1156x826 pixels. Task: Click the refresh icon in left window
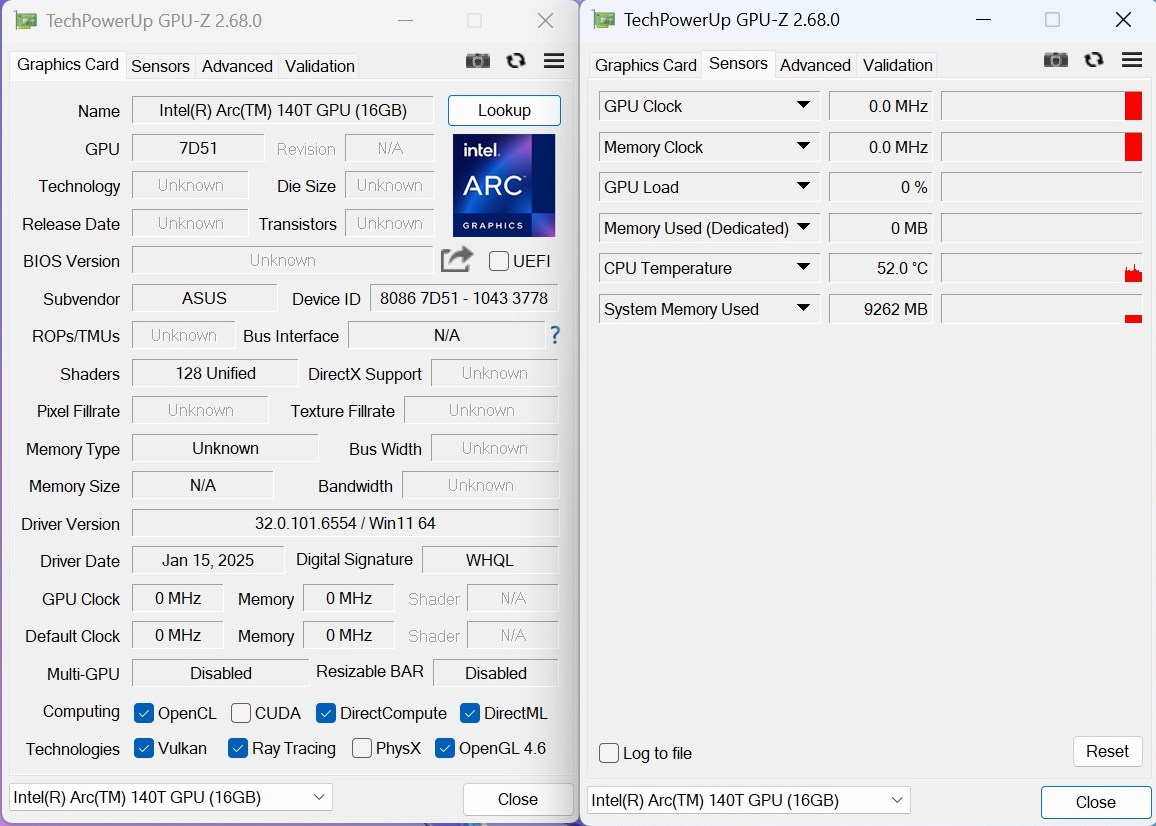516,61
